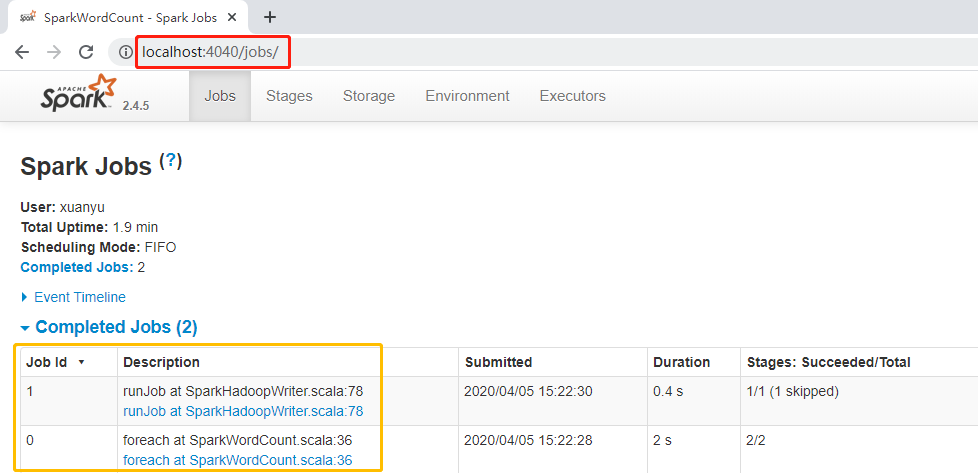Reload the page with refresh icon

[86, 52]
